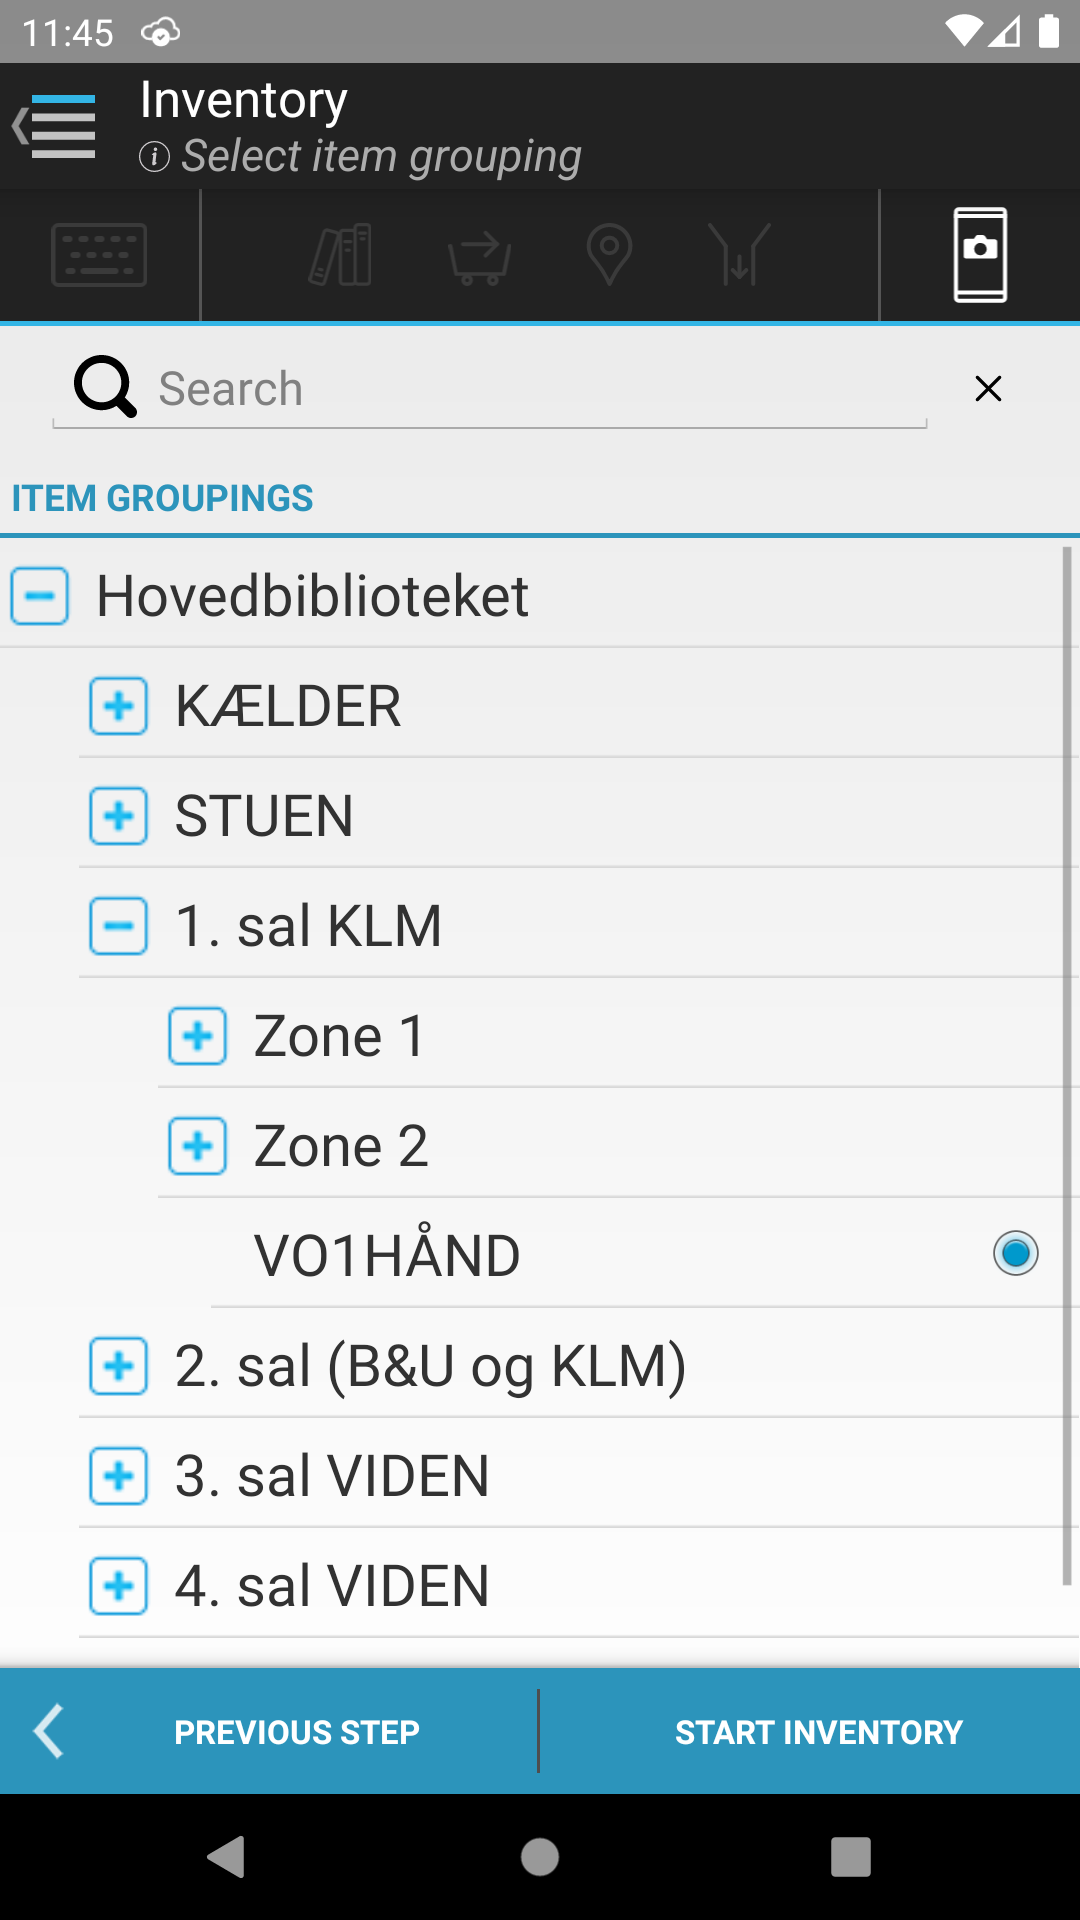Collapse the Hovedbiblioteket tree node
The width and height of the screenshot is (1080, 1920).
pos(40,596)
